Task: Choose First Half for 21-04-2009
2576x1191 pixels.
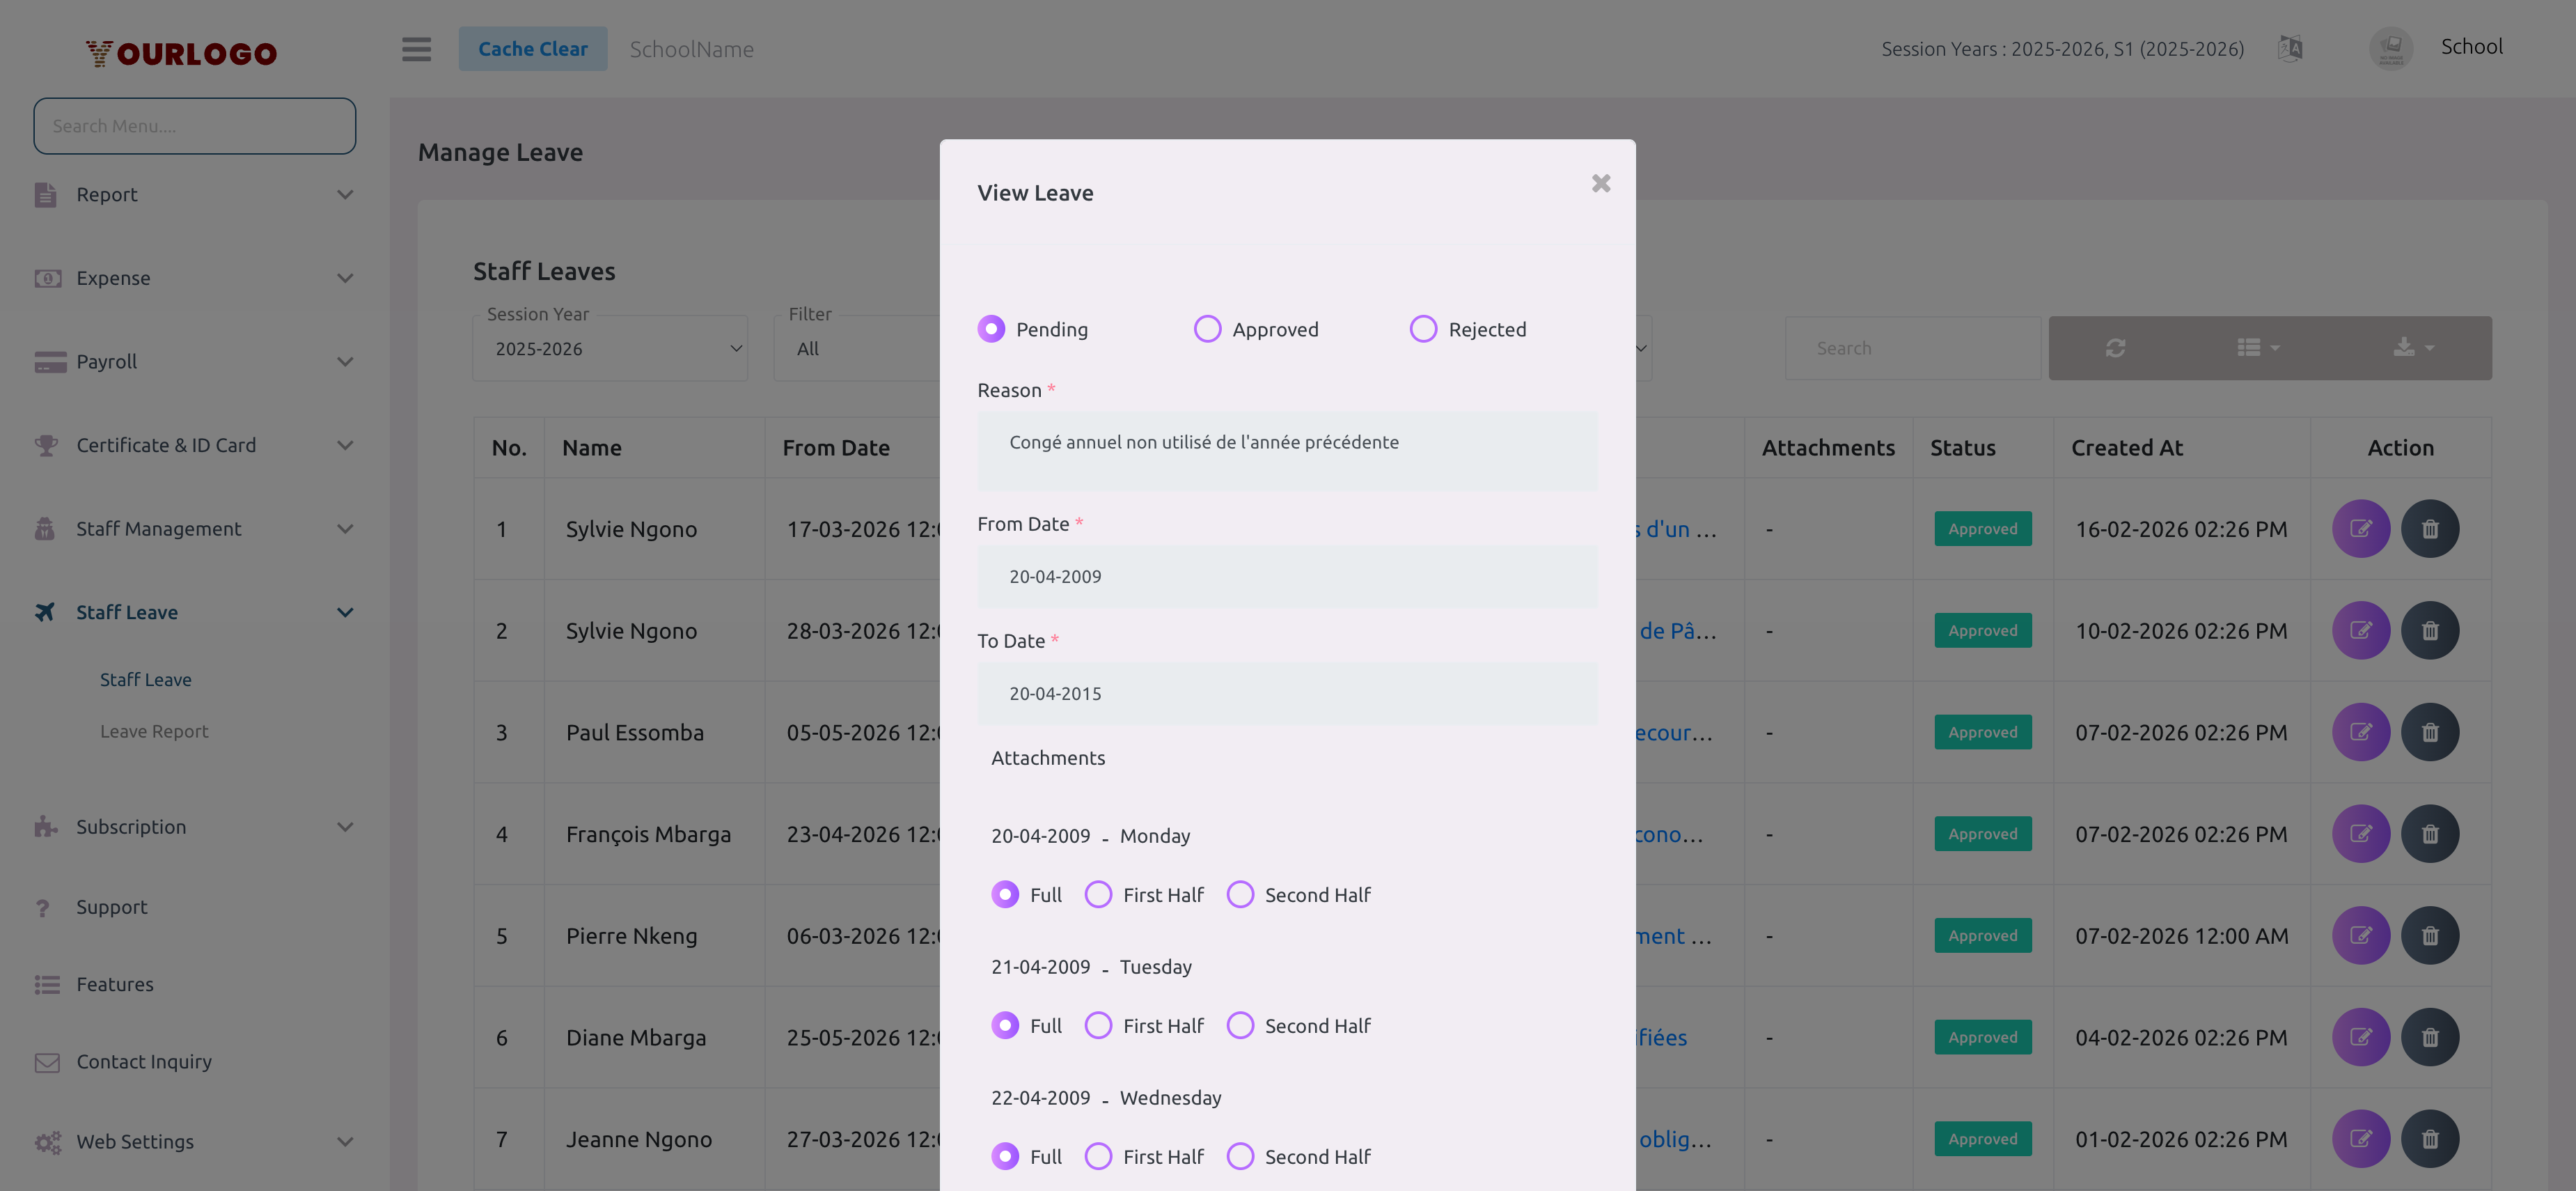Action: pos(1098,1025)
